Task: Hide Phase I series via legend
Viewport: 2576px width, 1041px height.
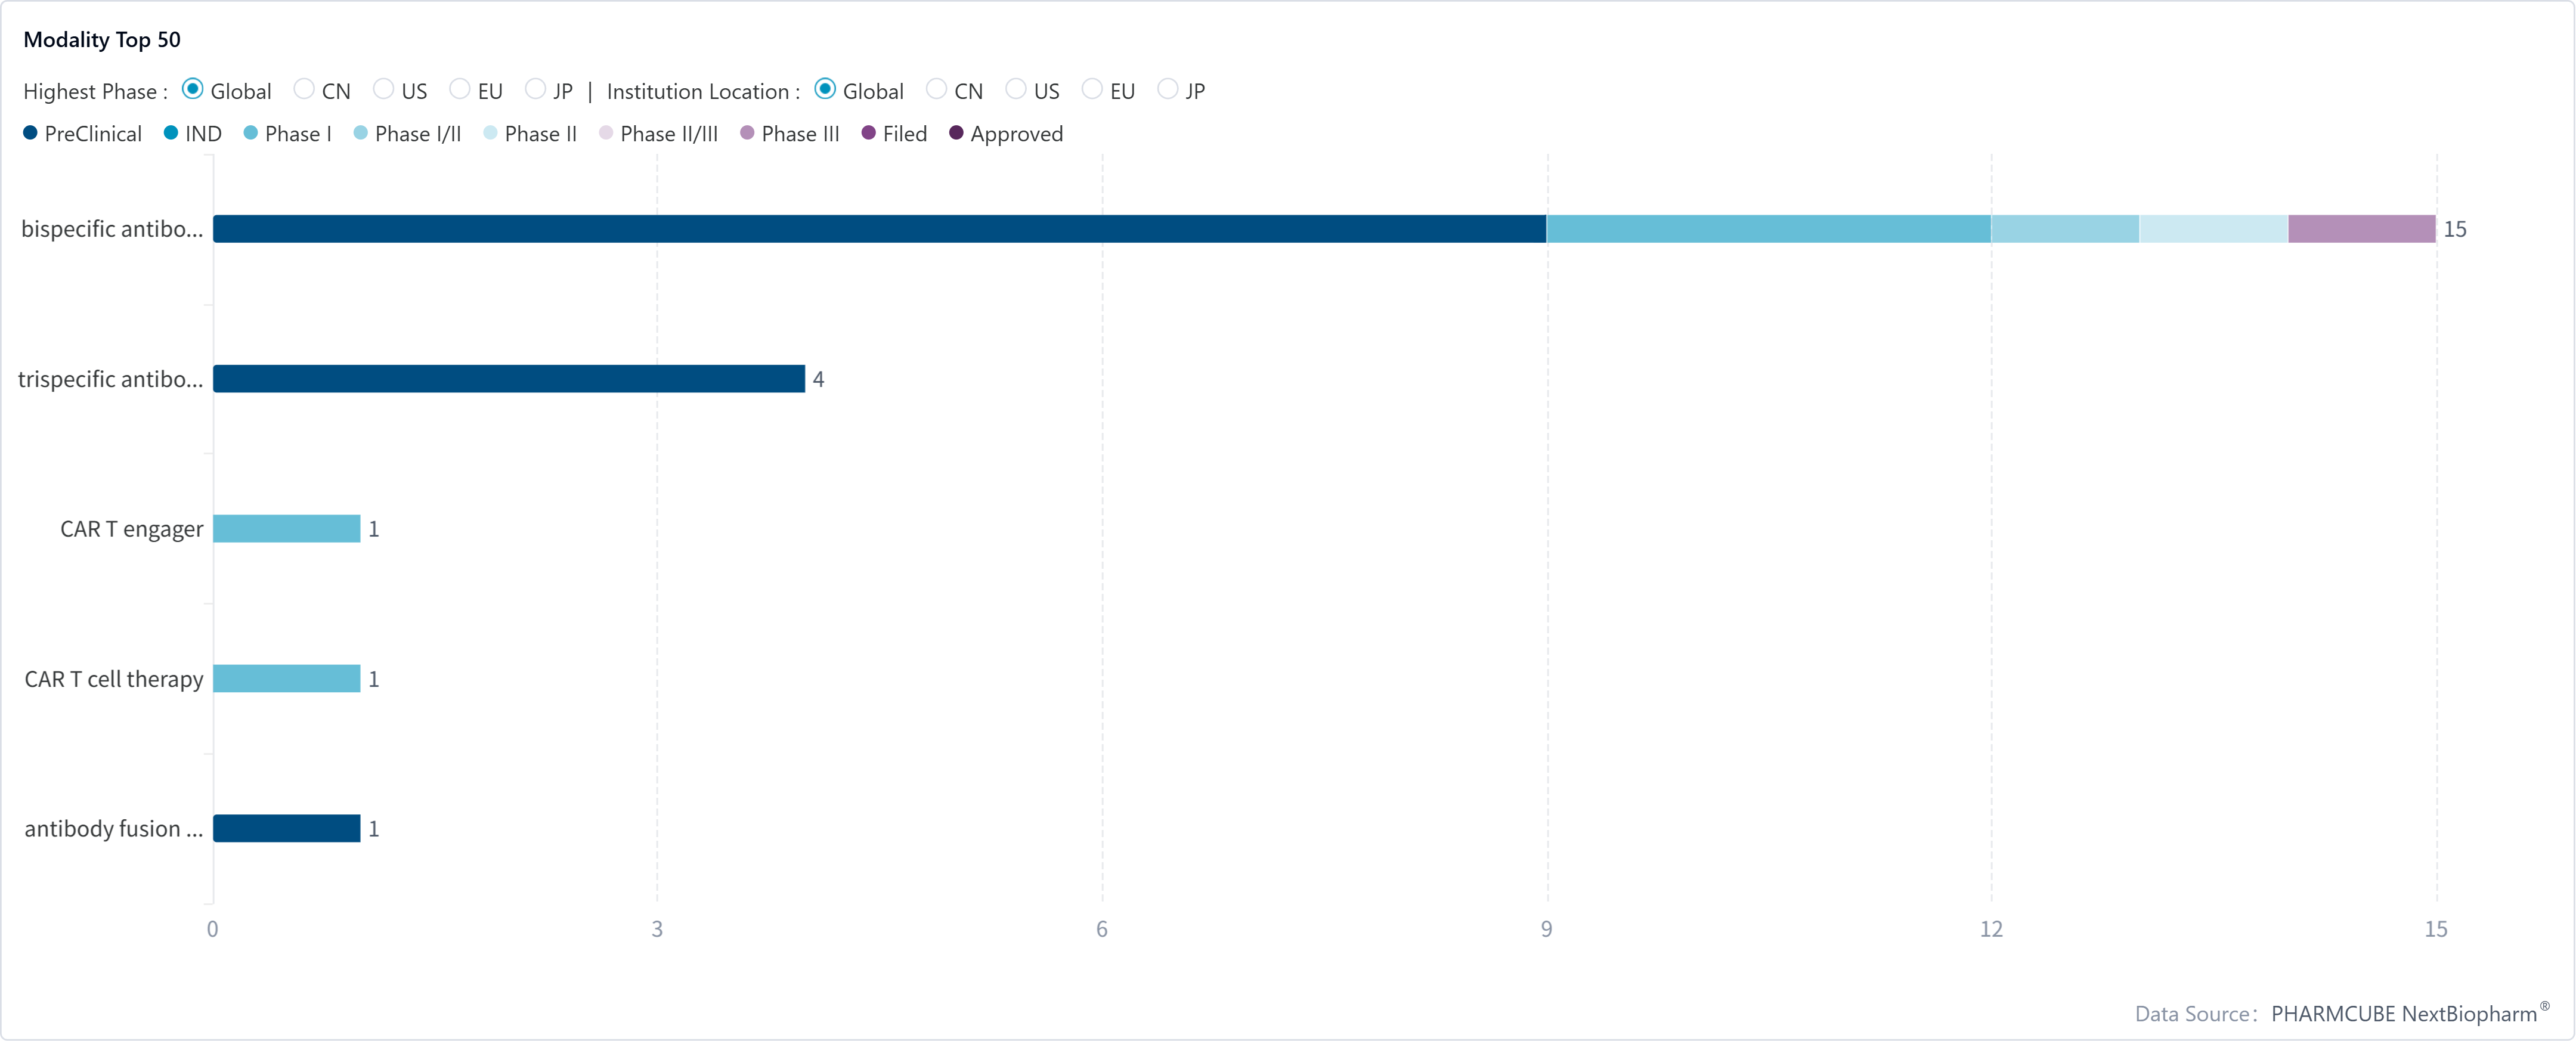Action: coord(251,133)
